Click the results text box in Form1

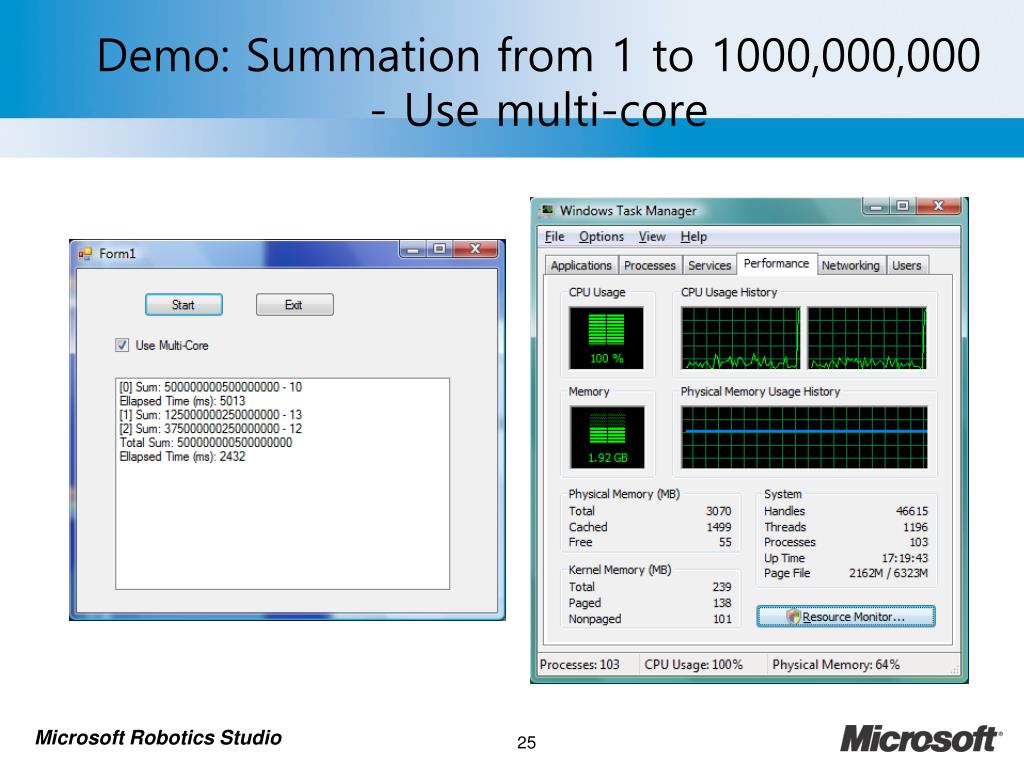coord(282,483)
